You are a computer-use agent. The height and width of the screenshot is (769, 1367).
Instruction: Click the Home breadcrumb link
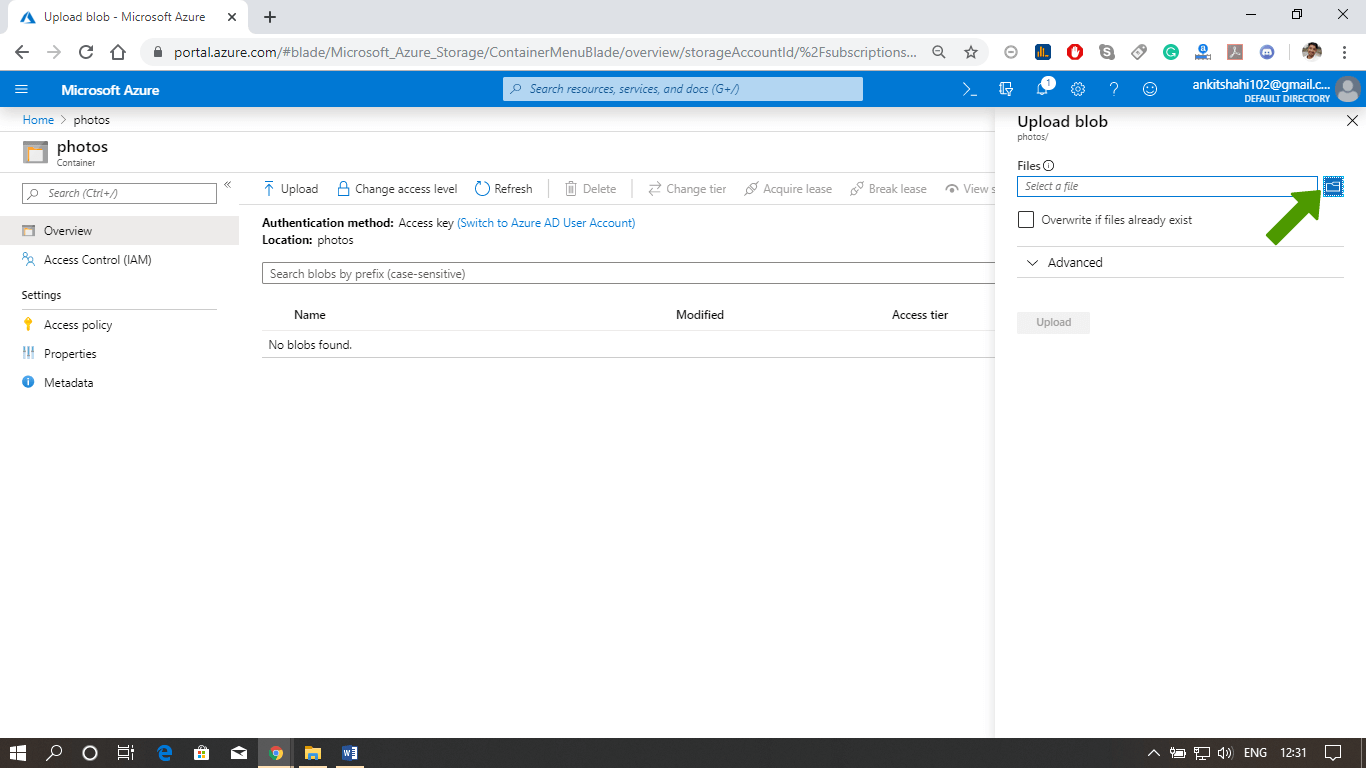point(38,120)
